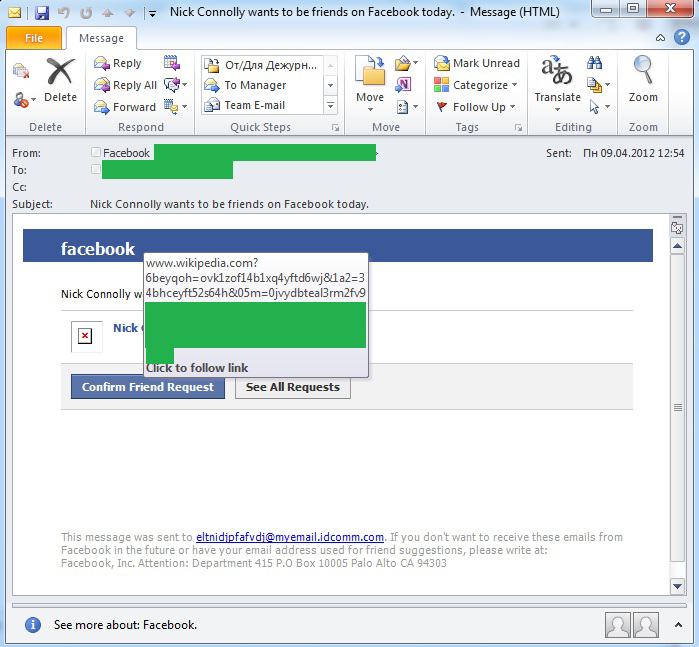Image resolution: width=699 pixels, height=647 pixels.
Task: Send to OneNote icon
Action: tap(403, 84)
